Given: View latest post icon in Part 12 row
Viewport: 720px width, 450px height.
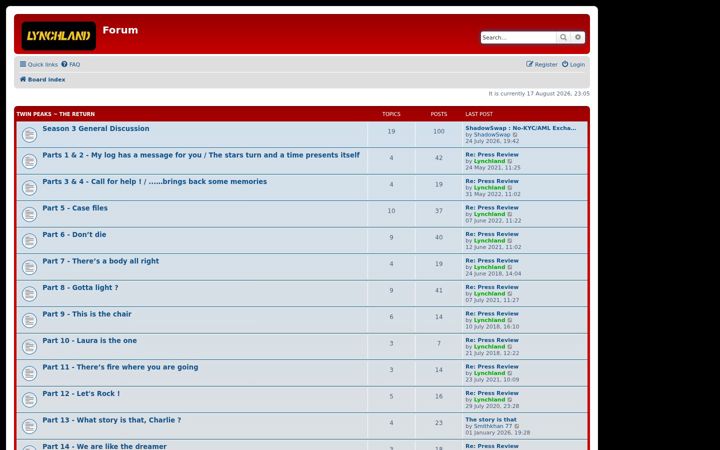Looking at the screenshot, I should click(510, 400).
